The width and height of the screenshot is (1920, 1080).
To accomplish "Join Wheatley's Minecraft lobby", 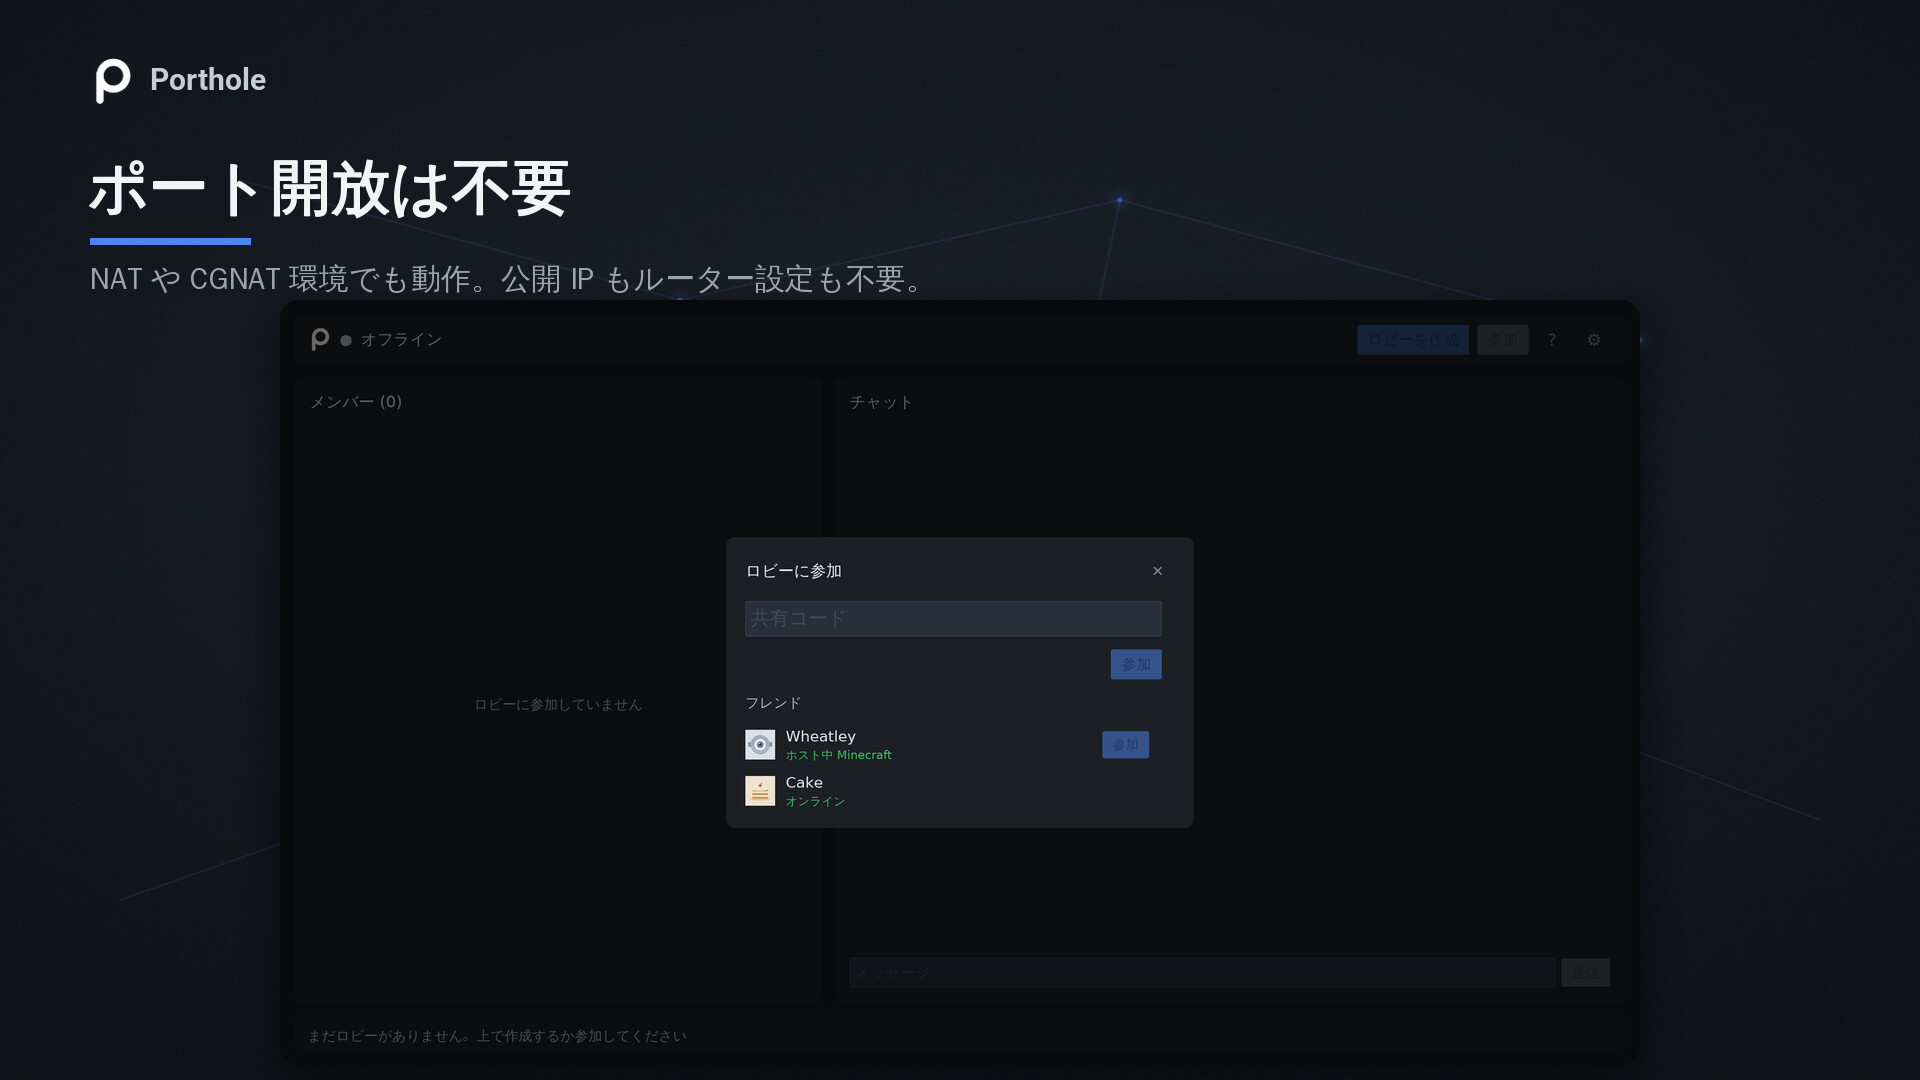I will (1125, 744).
